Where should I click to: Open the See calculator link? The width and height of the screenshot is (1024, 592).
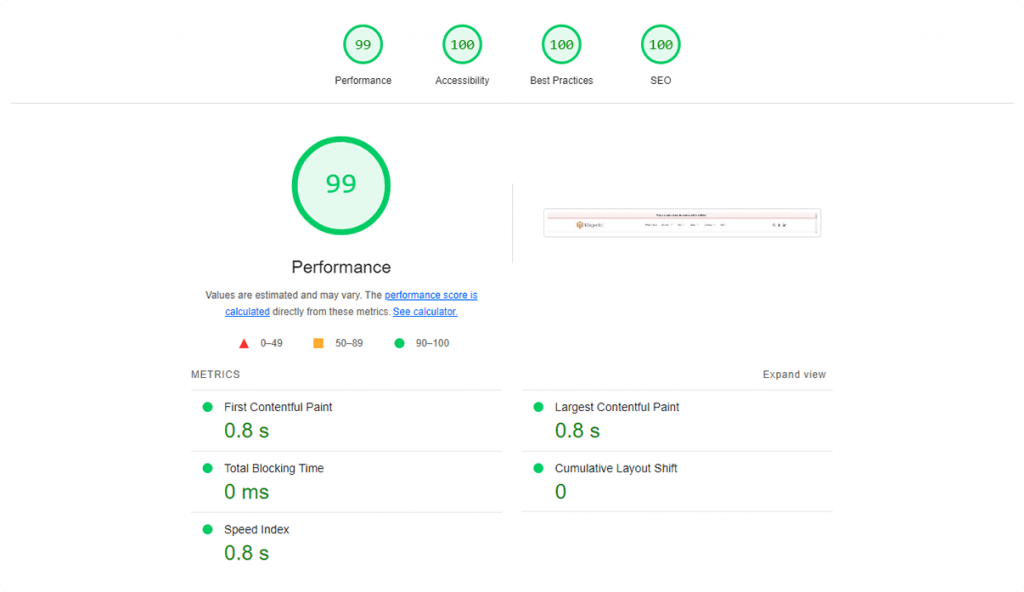(424, 311)
